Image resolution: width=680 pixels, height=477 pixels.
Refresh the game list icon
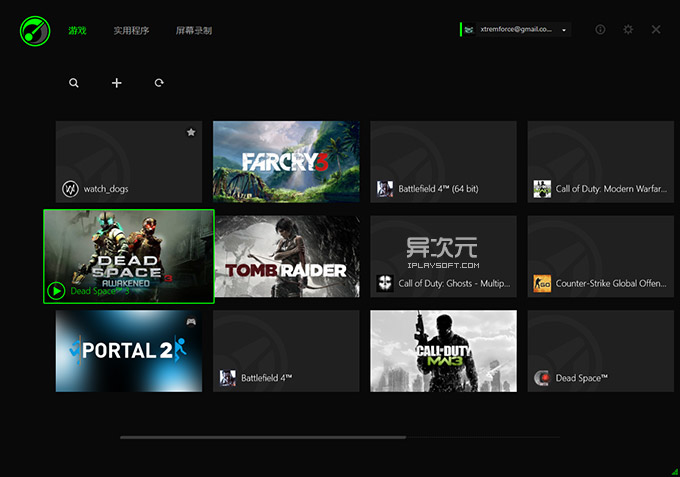(159, 83)
